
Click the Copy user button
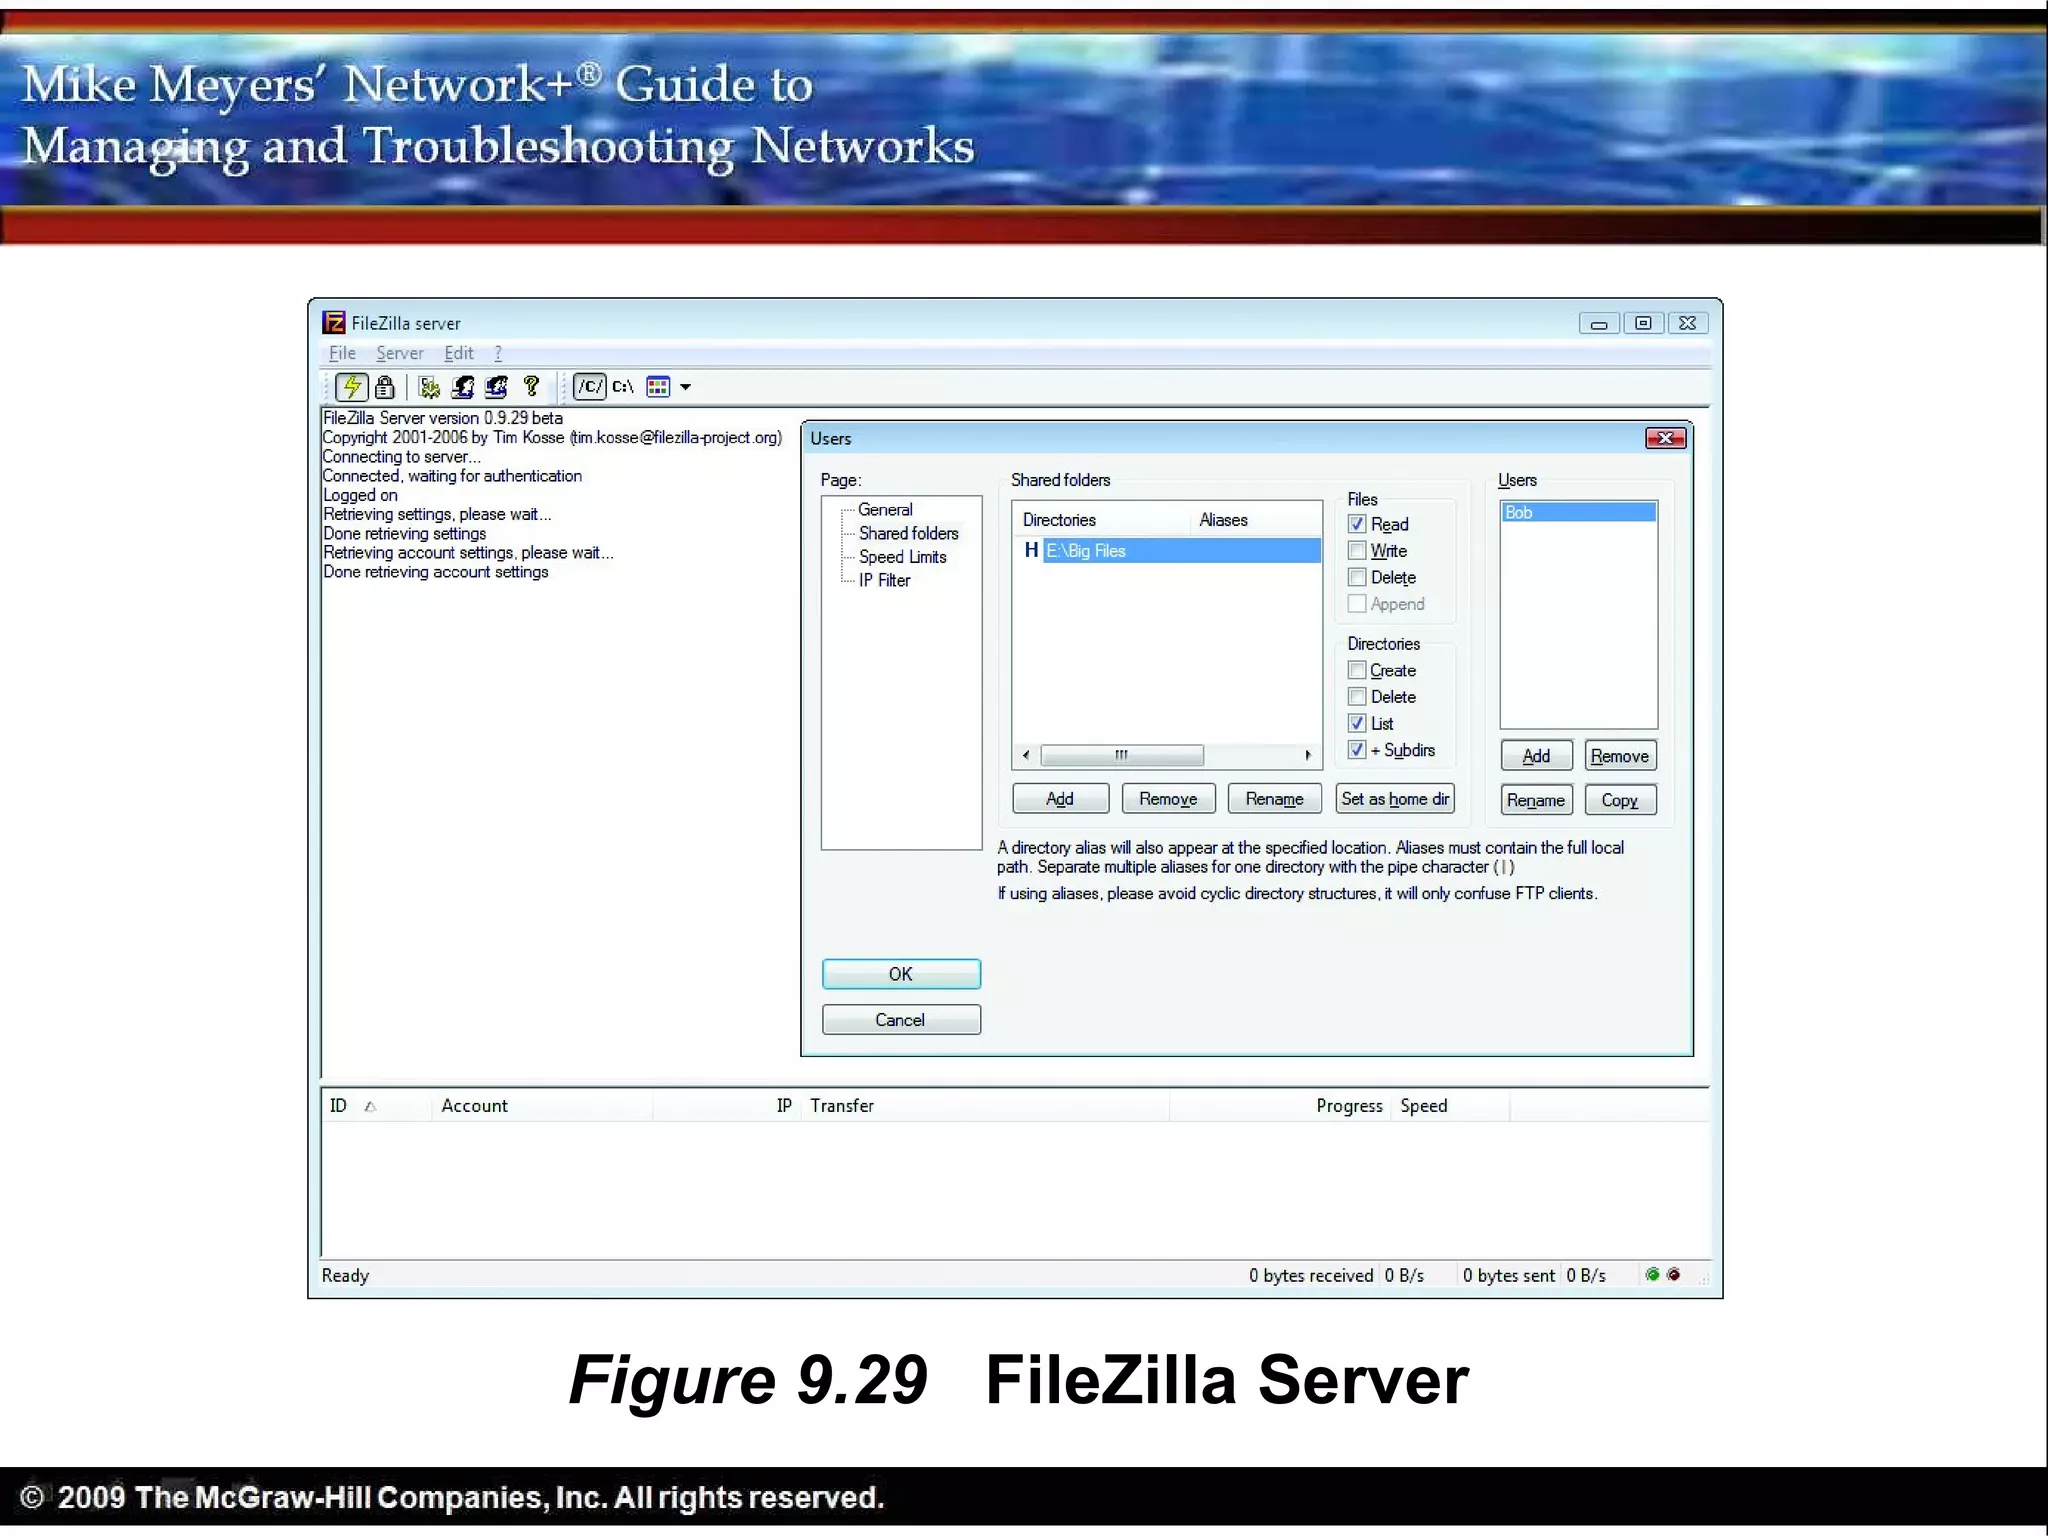1620,800
